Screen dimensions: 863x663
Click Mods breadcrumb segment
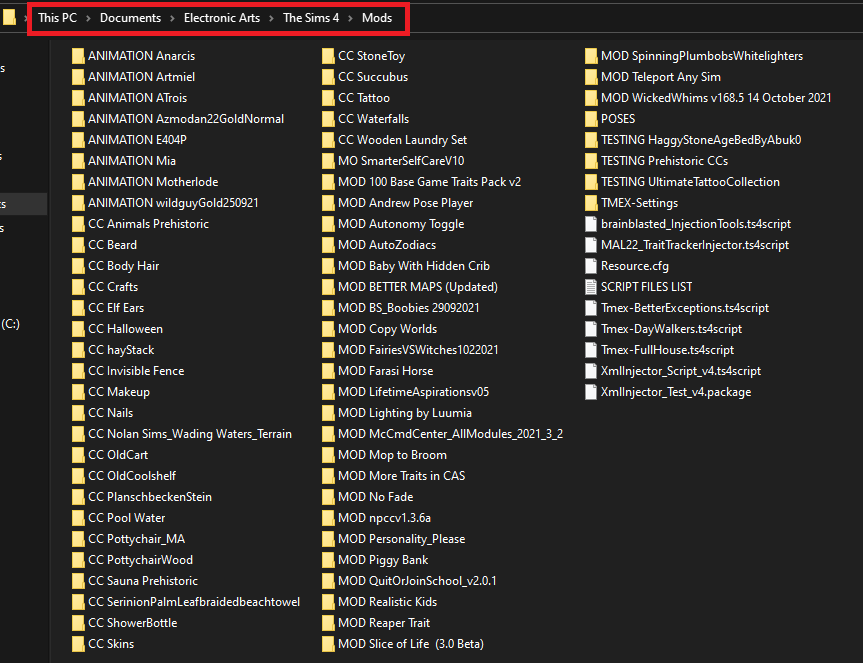pos(377,18)
